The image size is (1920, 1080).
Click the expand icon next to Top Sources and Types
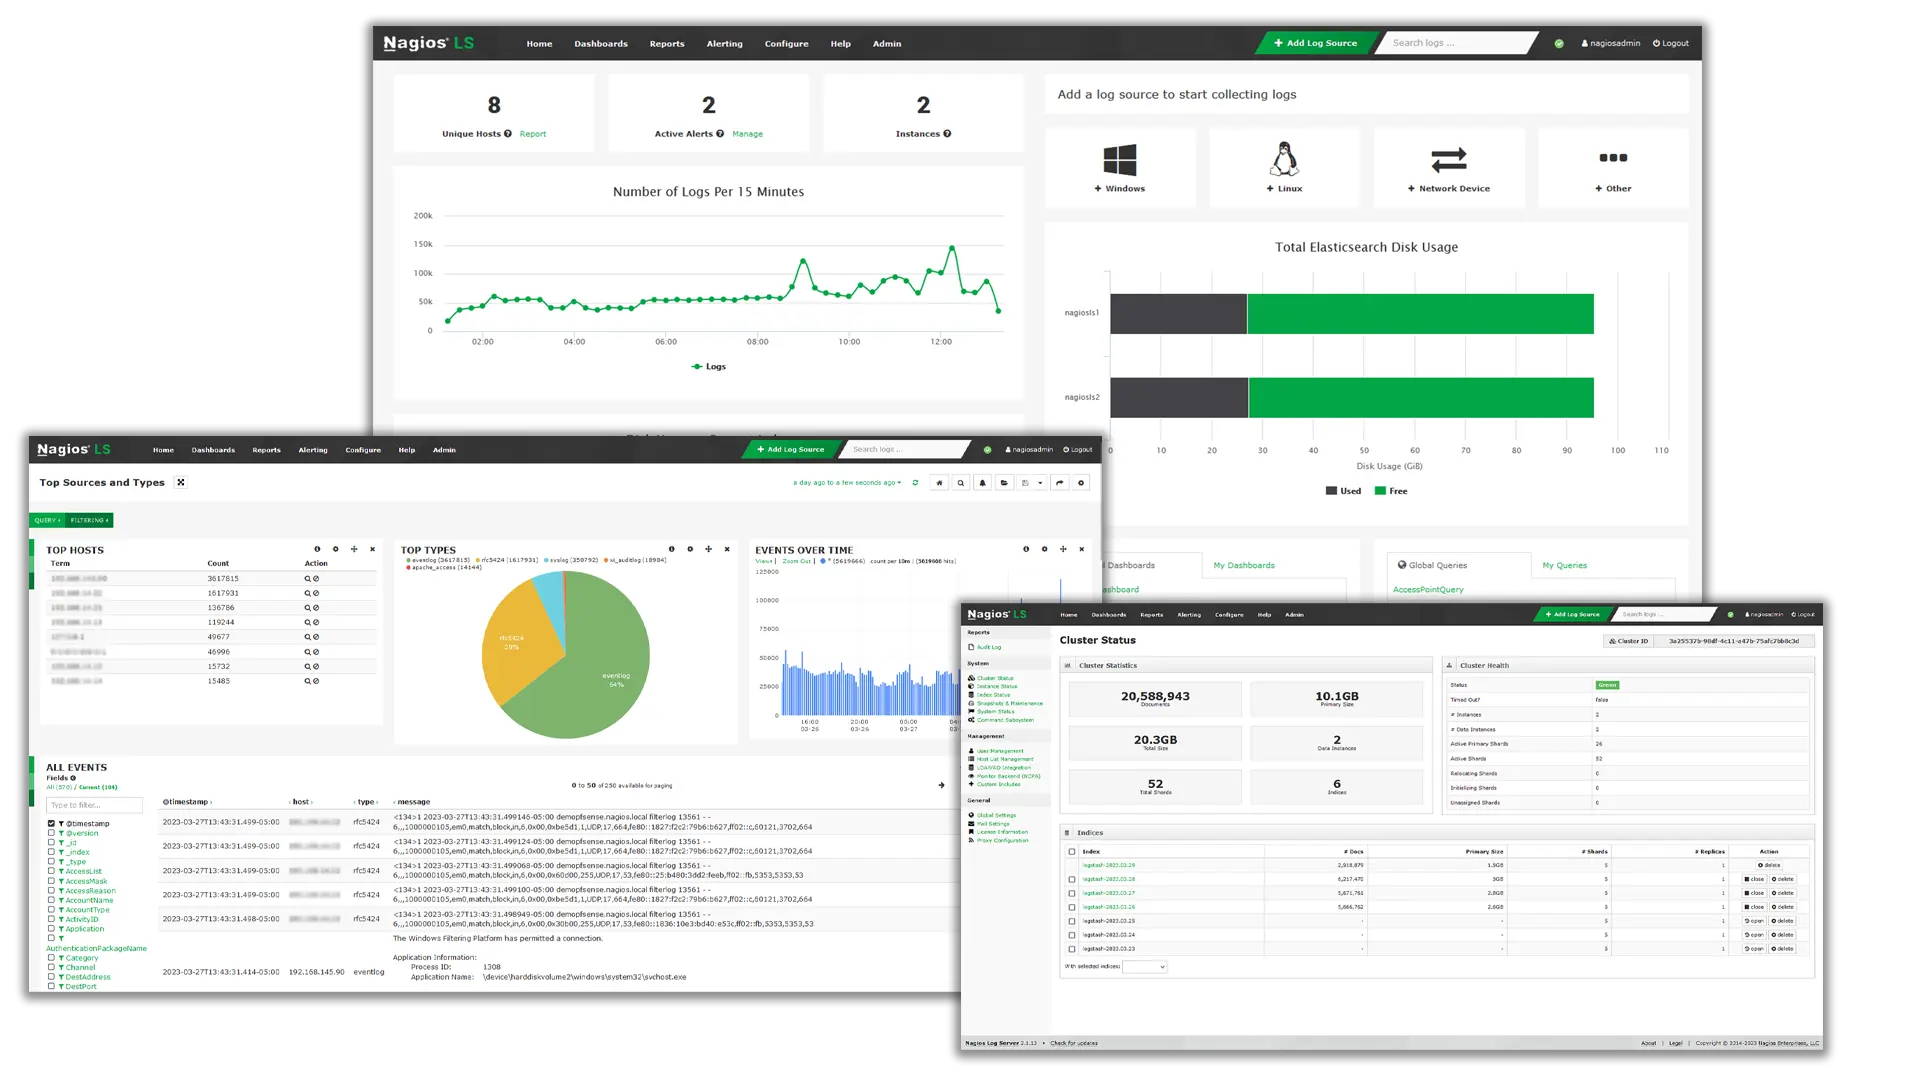[x=181, y=483]
